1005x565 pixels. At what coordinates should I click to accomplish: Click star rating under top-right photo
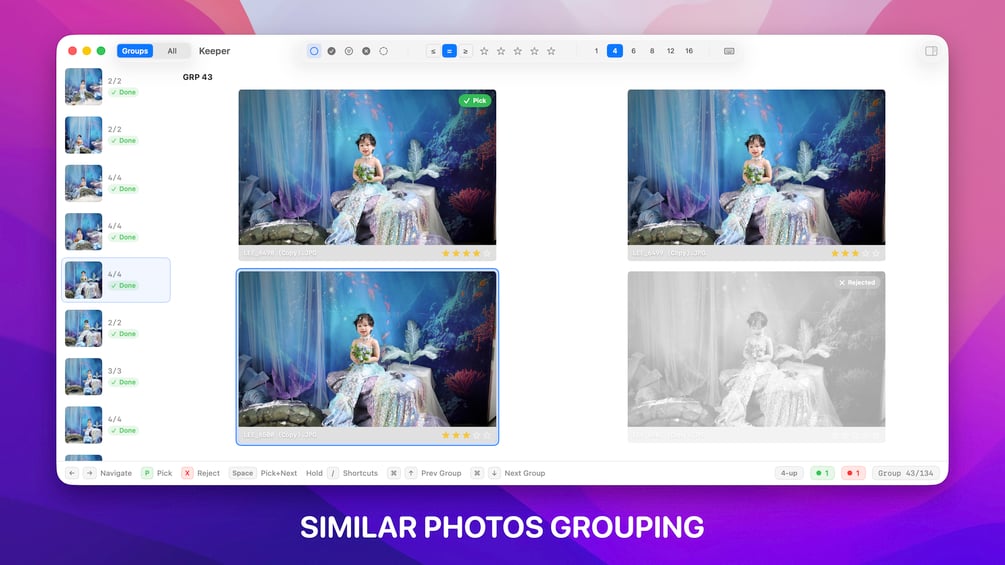point(855,254)
